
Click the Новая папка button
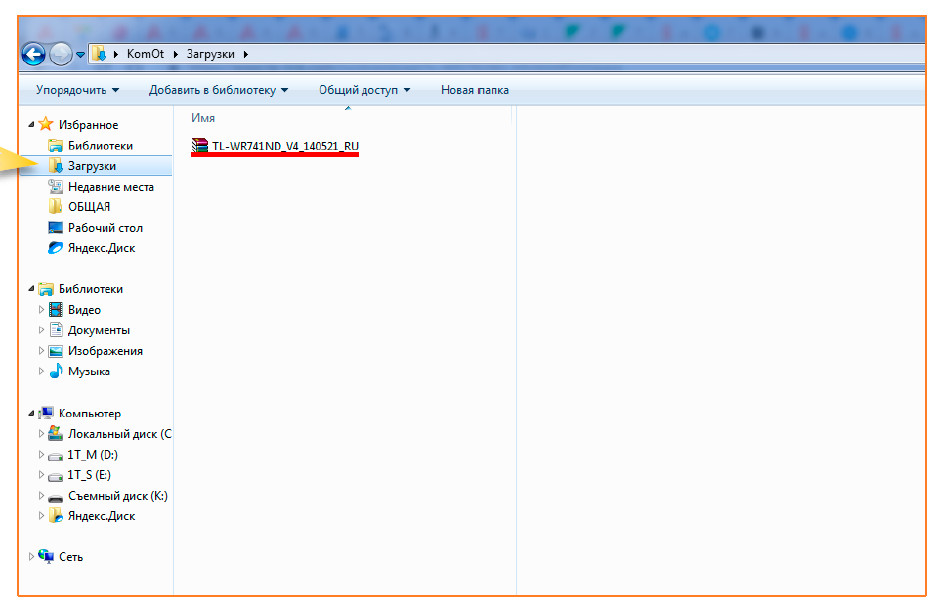point(474,90)
